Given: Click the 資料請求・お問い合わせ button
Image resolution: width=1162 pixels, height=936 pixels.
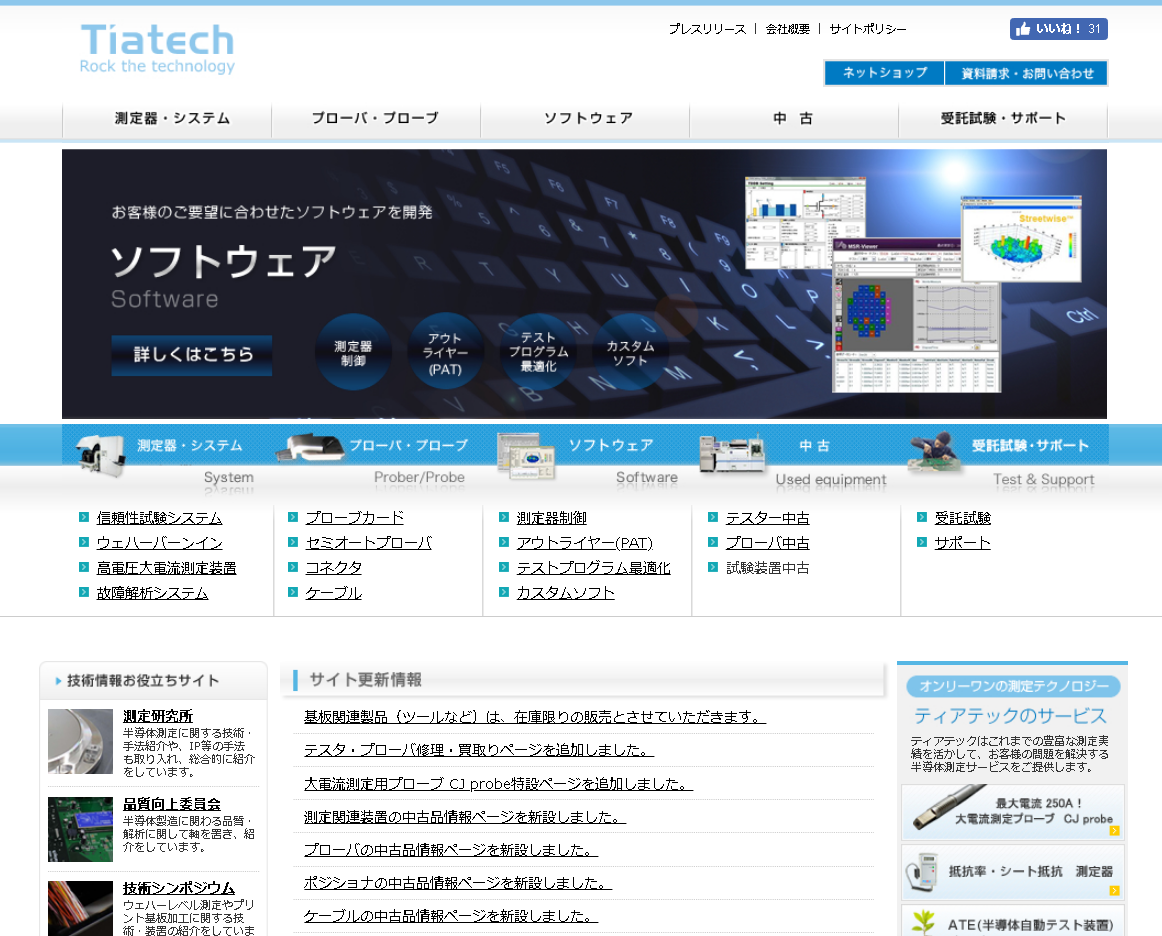Looking at the screenshot, I should (1027, 72).
